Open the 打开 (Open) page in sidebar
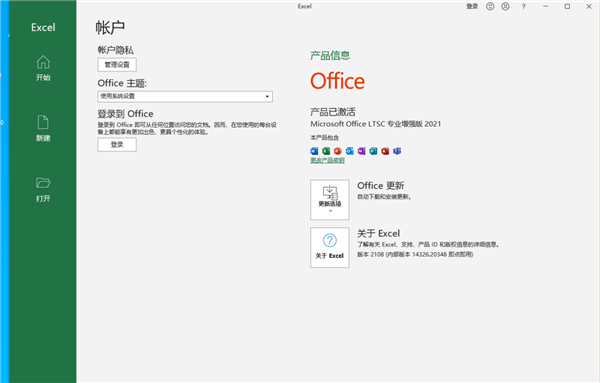The image size is (600, 383). [43, 189]
